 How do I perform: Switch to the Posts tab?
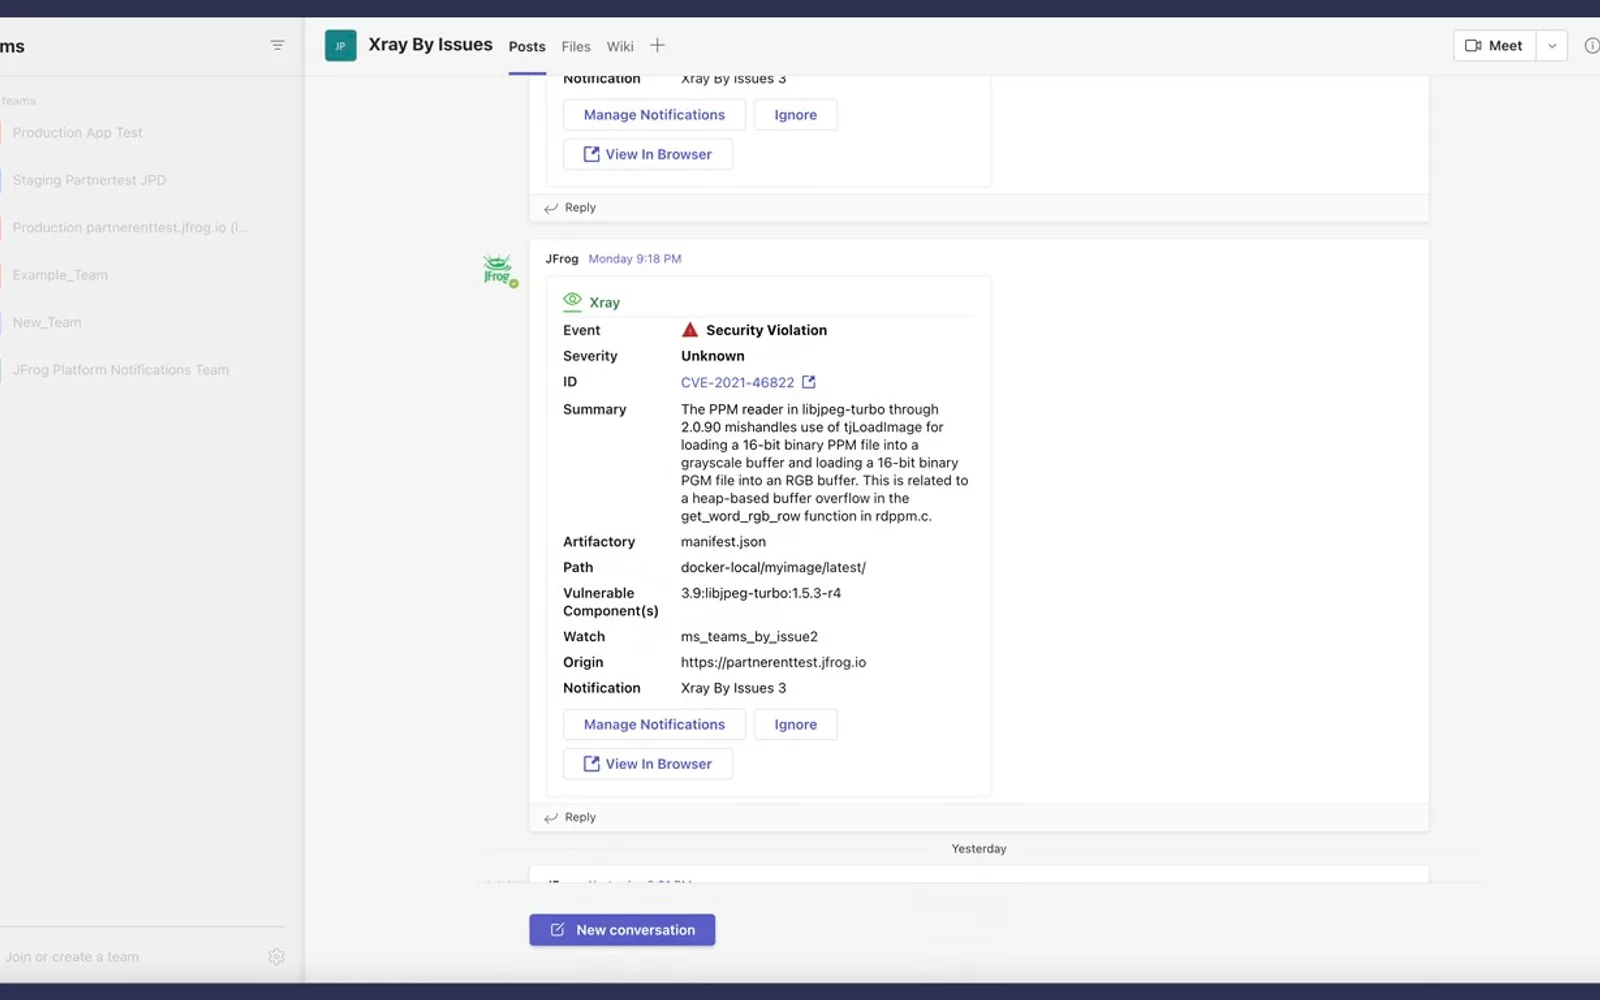pyautogui.click(x=527, y=47)
